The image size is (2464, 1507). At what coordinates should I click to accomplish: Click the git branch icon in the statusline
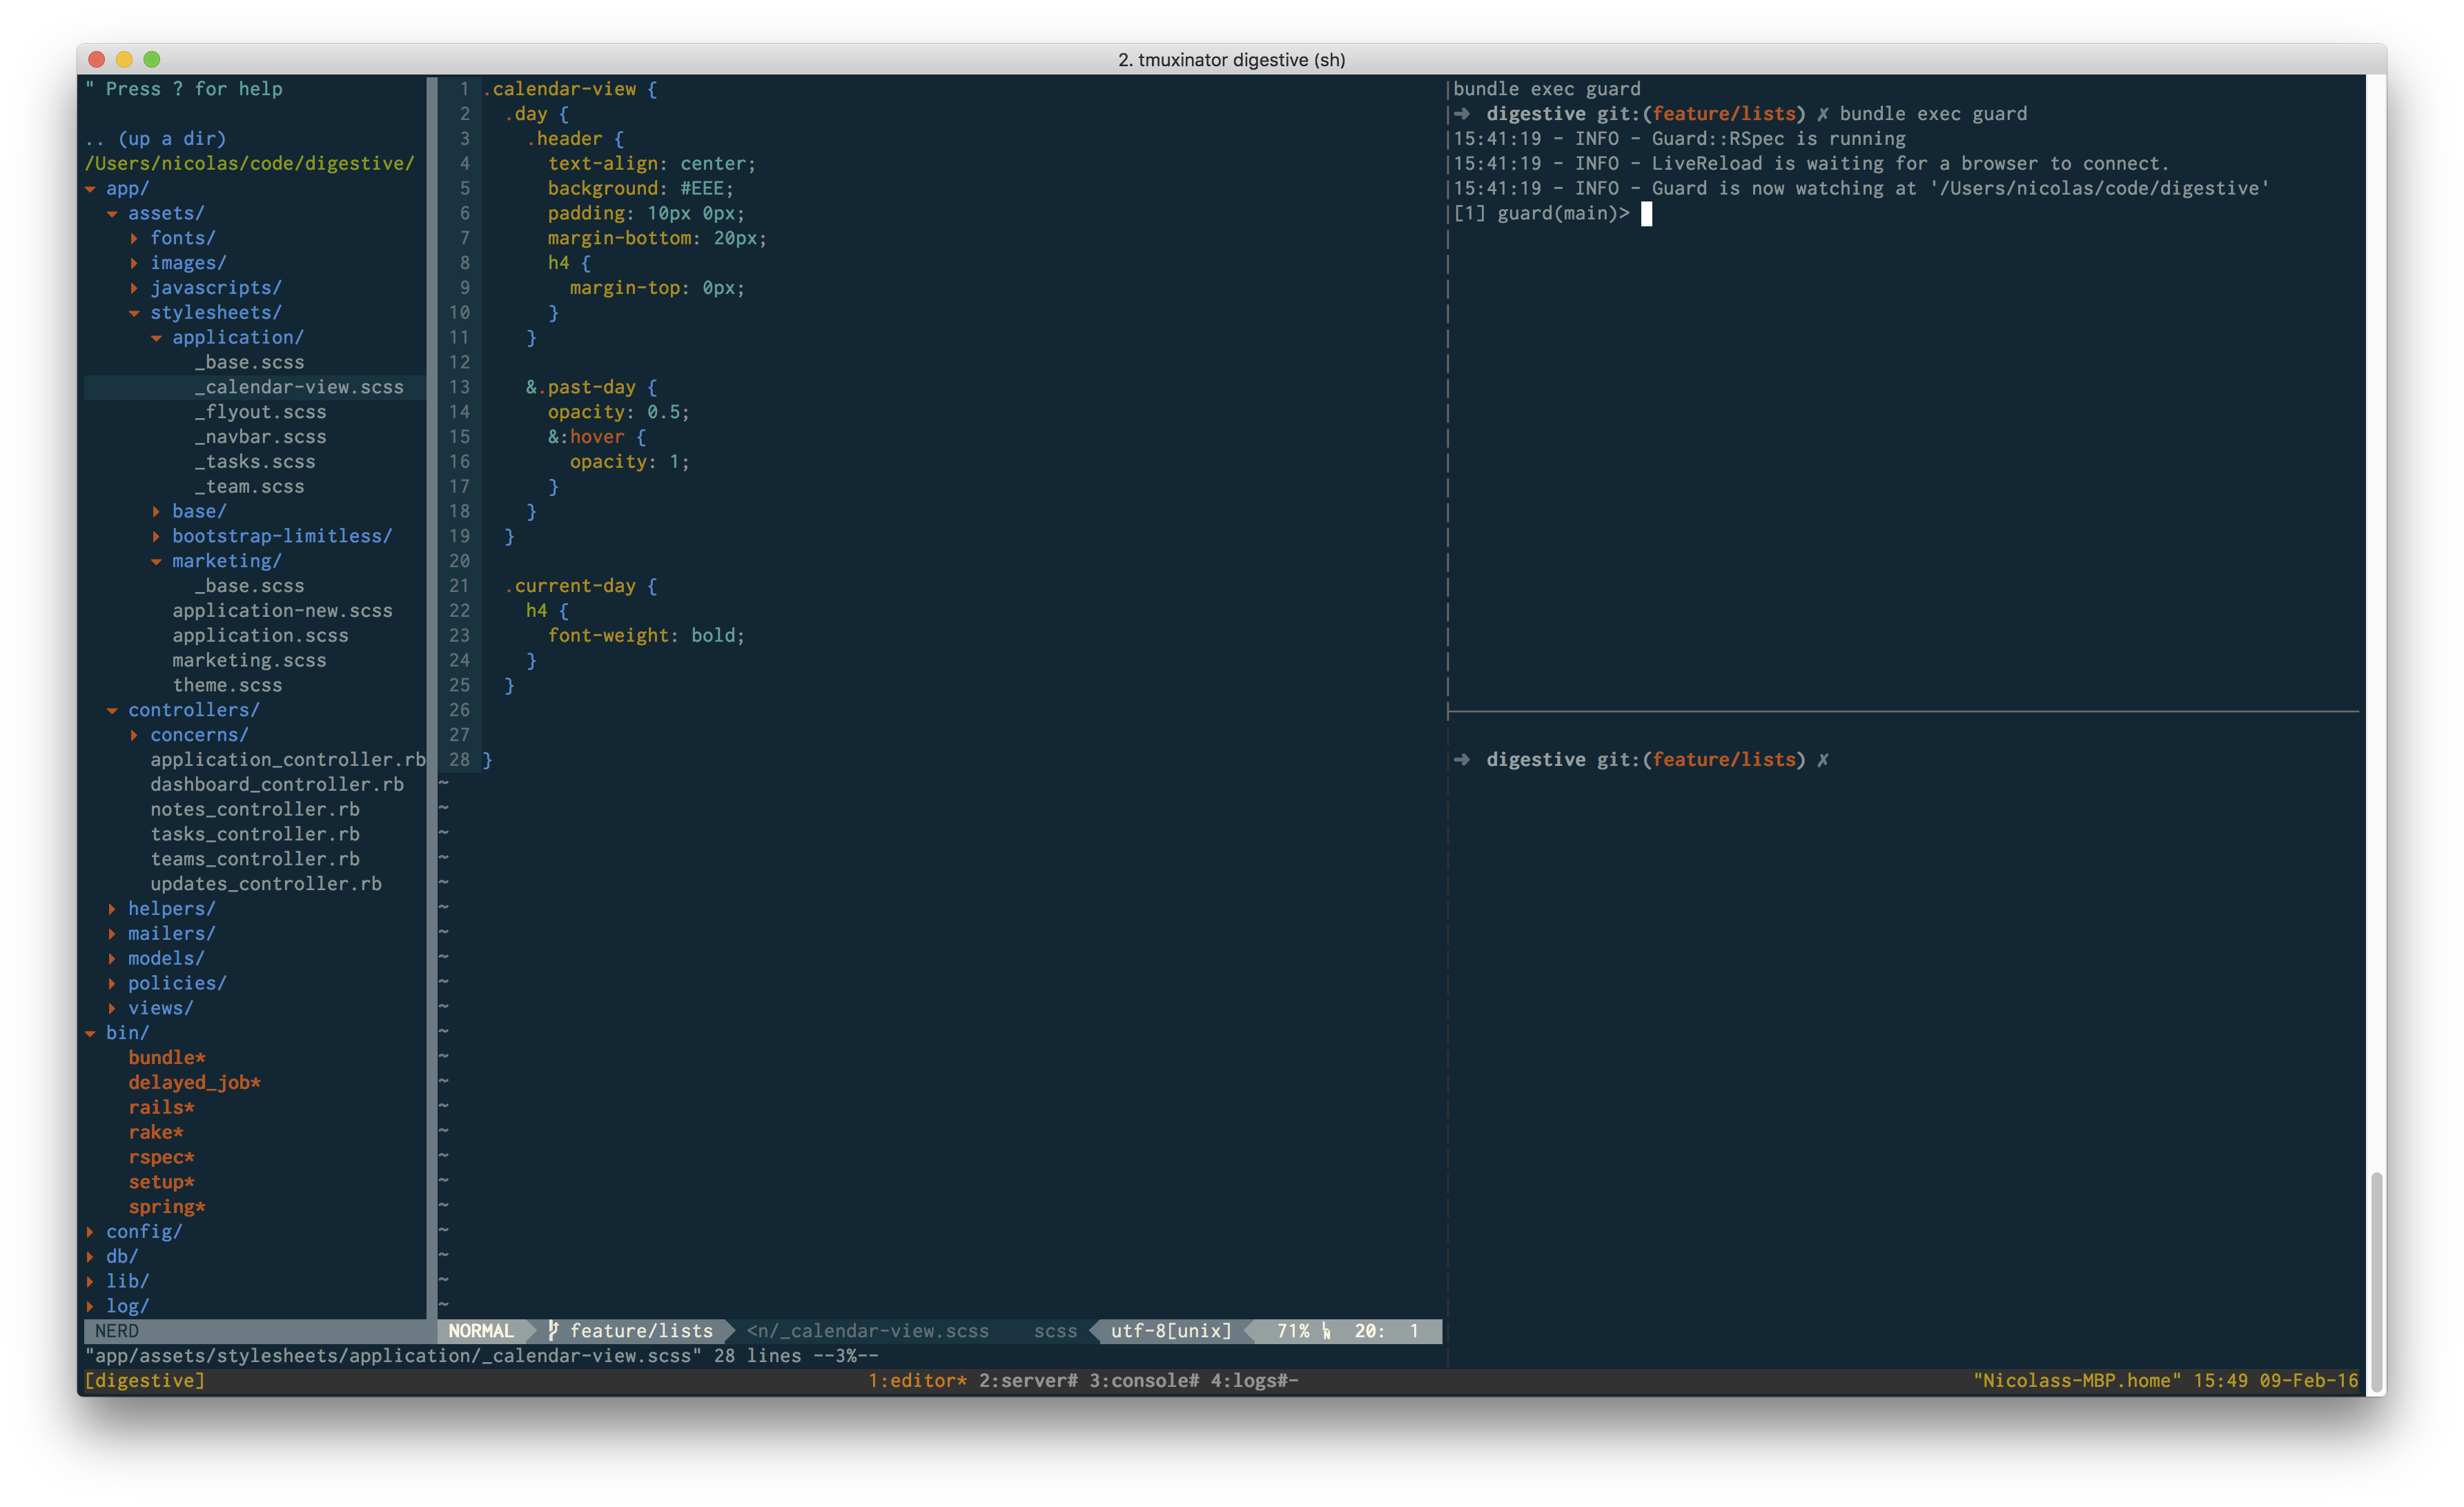click(553, 1331)
